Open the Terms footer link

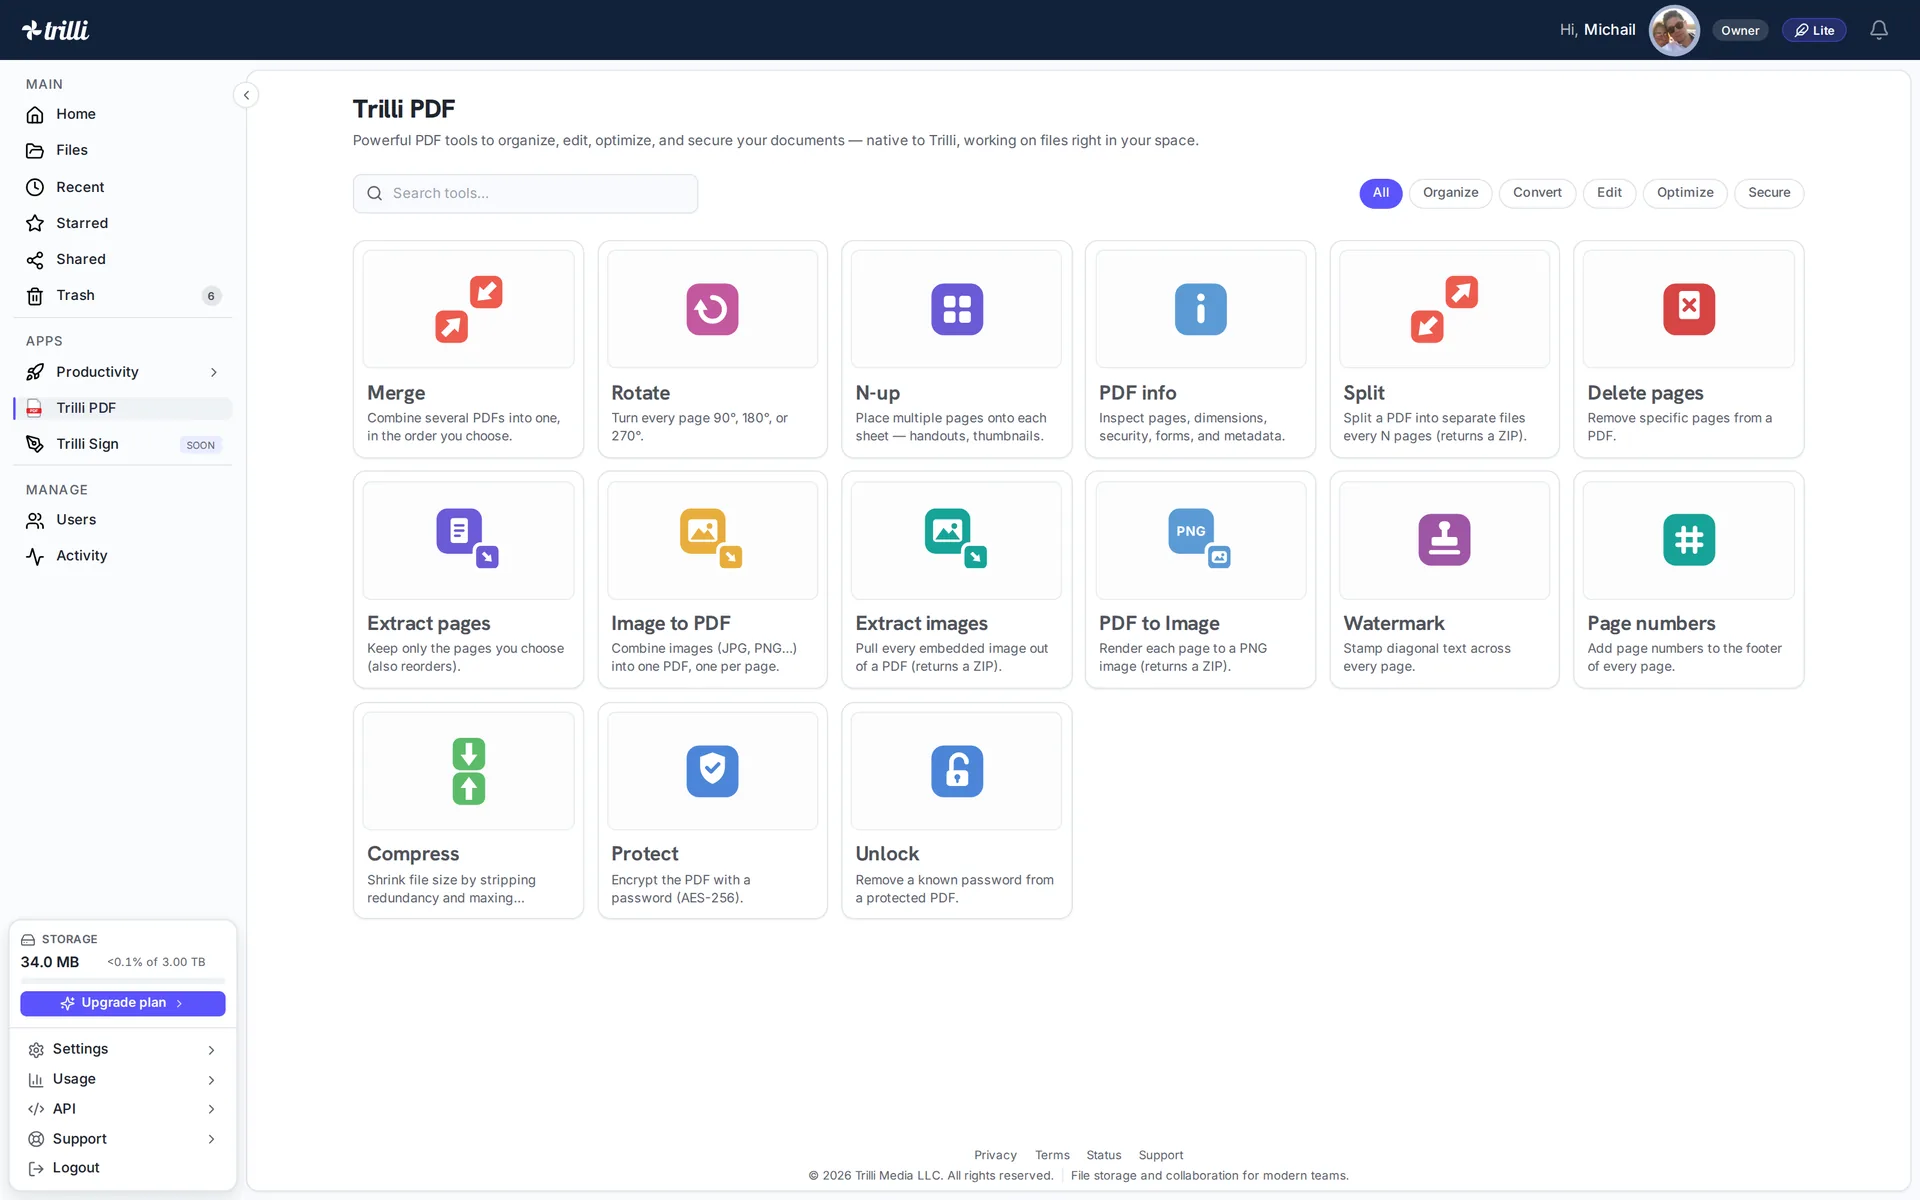pos(1052,1155)
